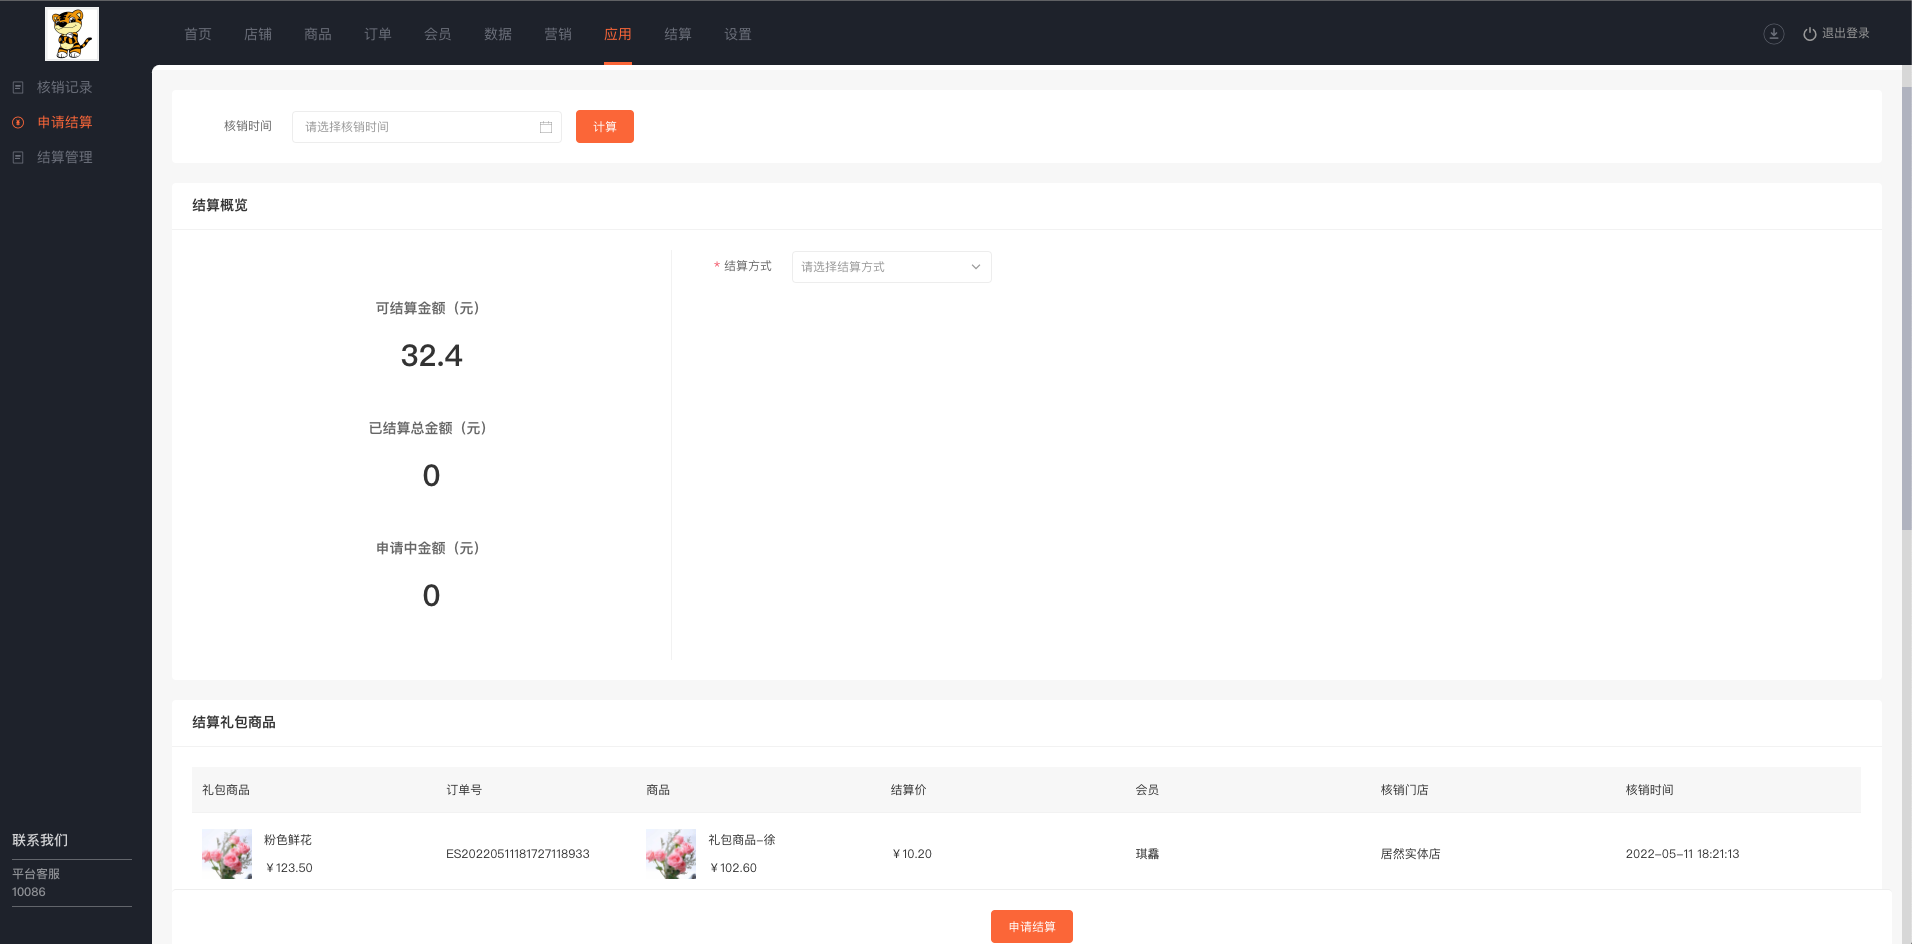
Task: Click the 退出登录 logout link
Action: click(1845, 33)
